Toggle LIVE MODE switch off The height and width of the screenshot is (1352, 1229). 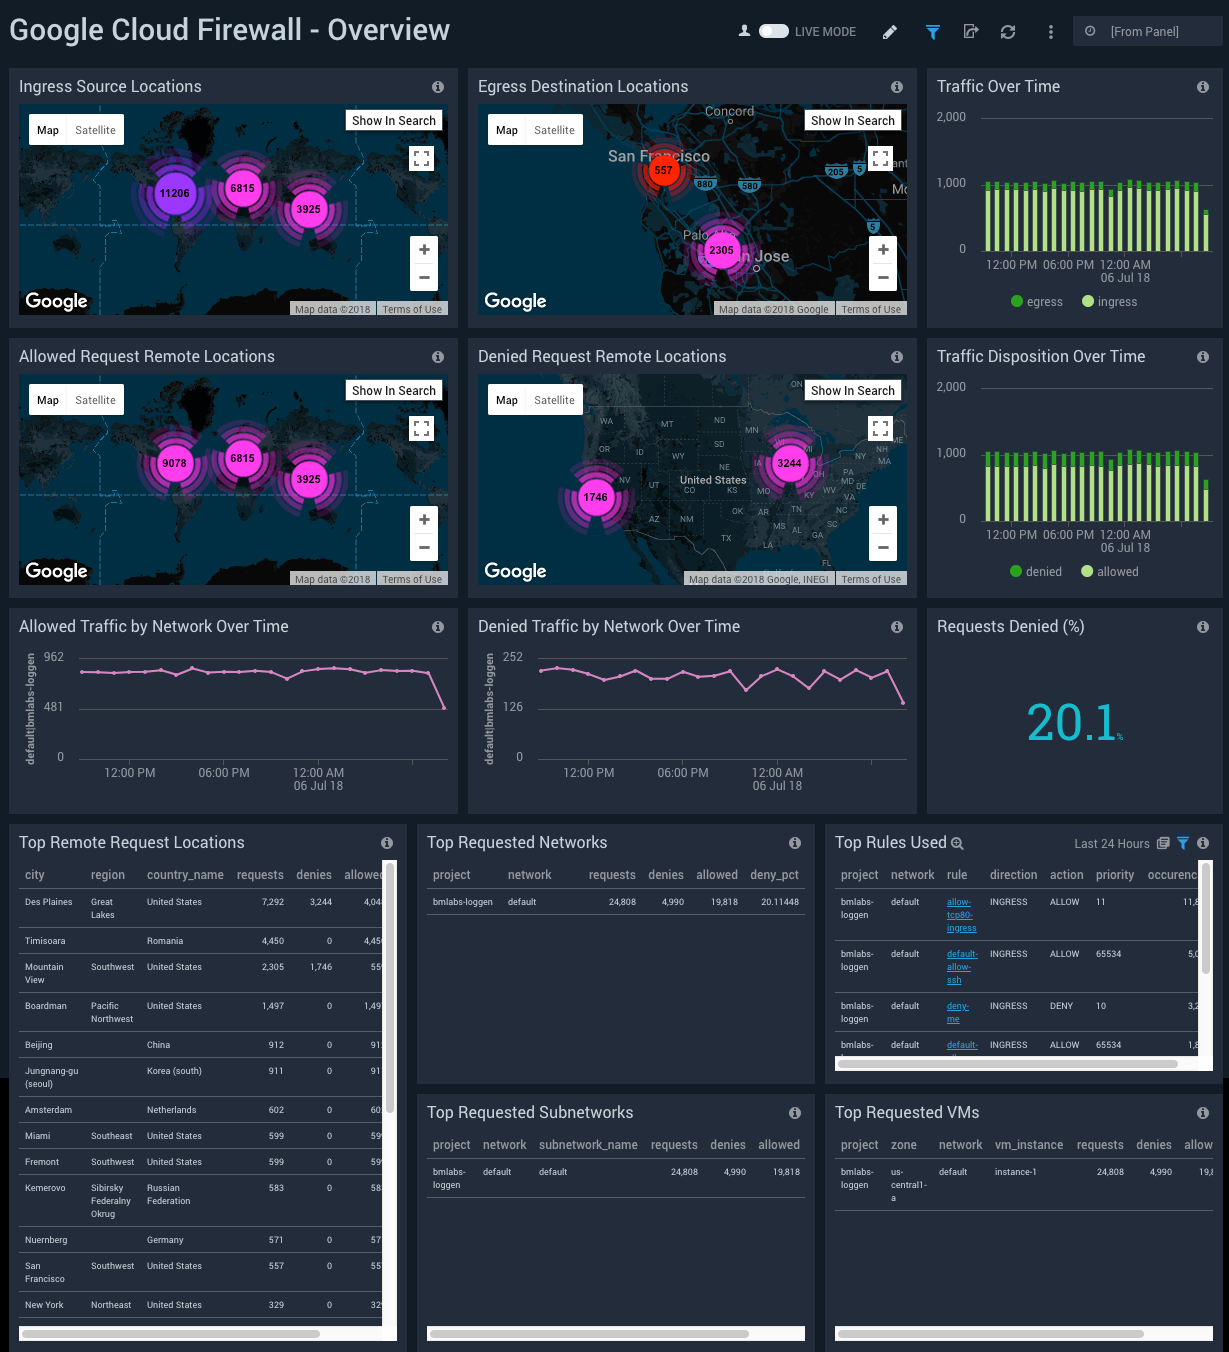tap(774, 31)
